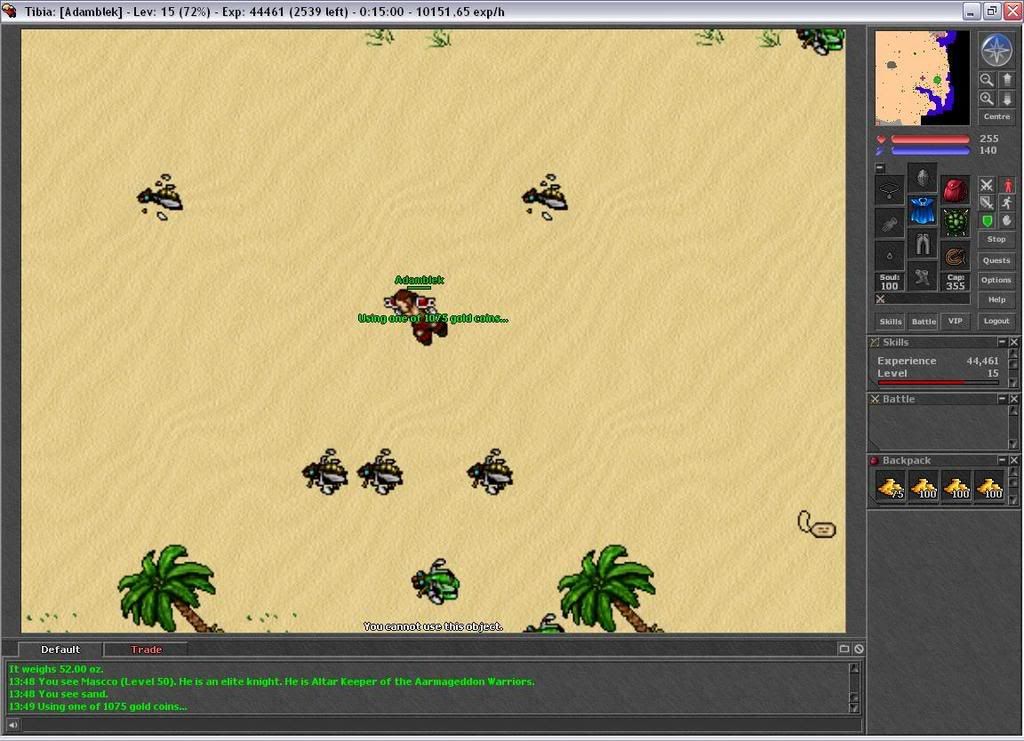
Task: Collapse the inventory panel with minus button
Action: [x=880, y=168]
